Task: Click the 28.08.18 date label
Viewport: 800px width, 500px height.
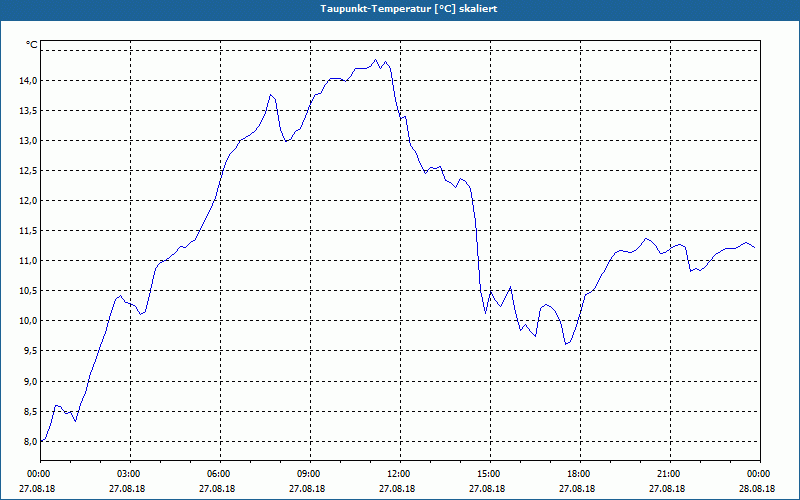Action: [757, 489]
